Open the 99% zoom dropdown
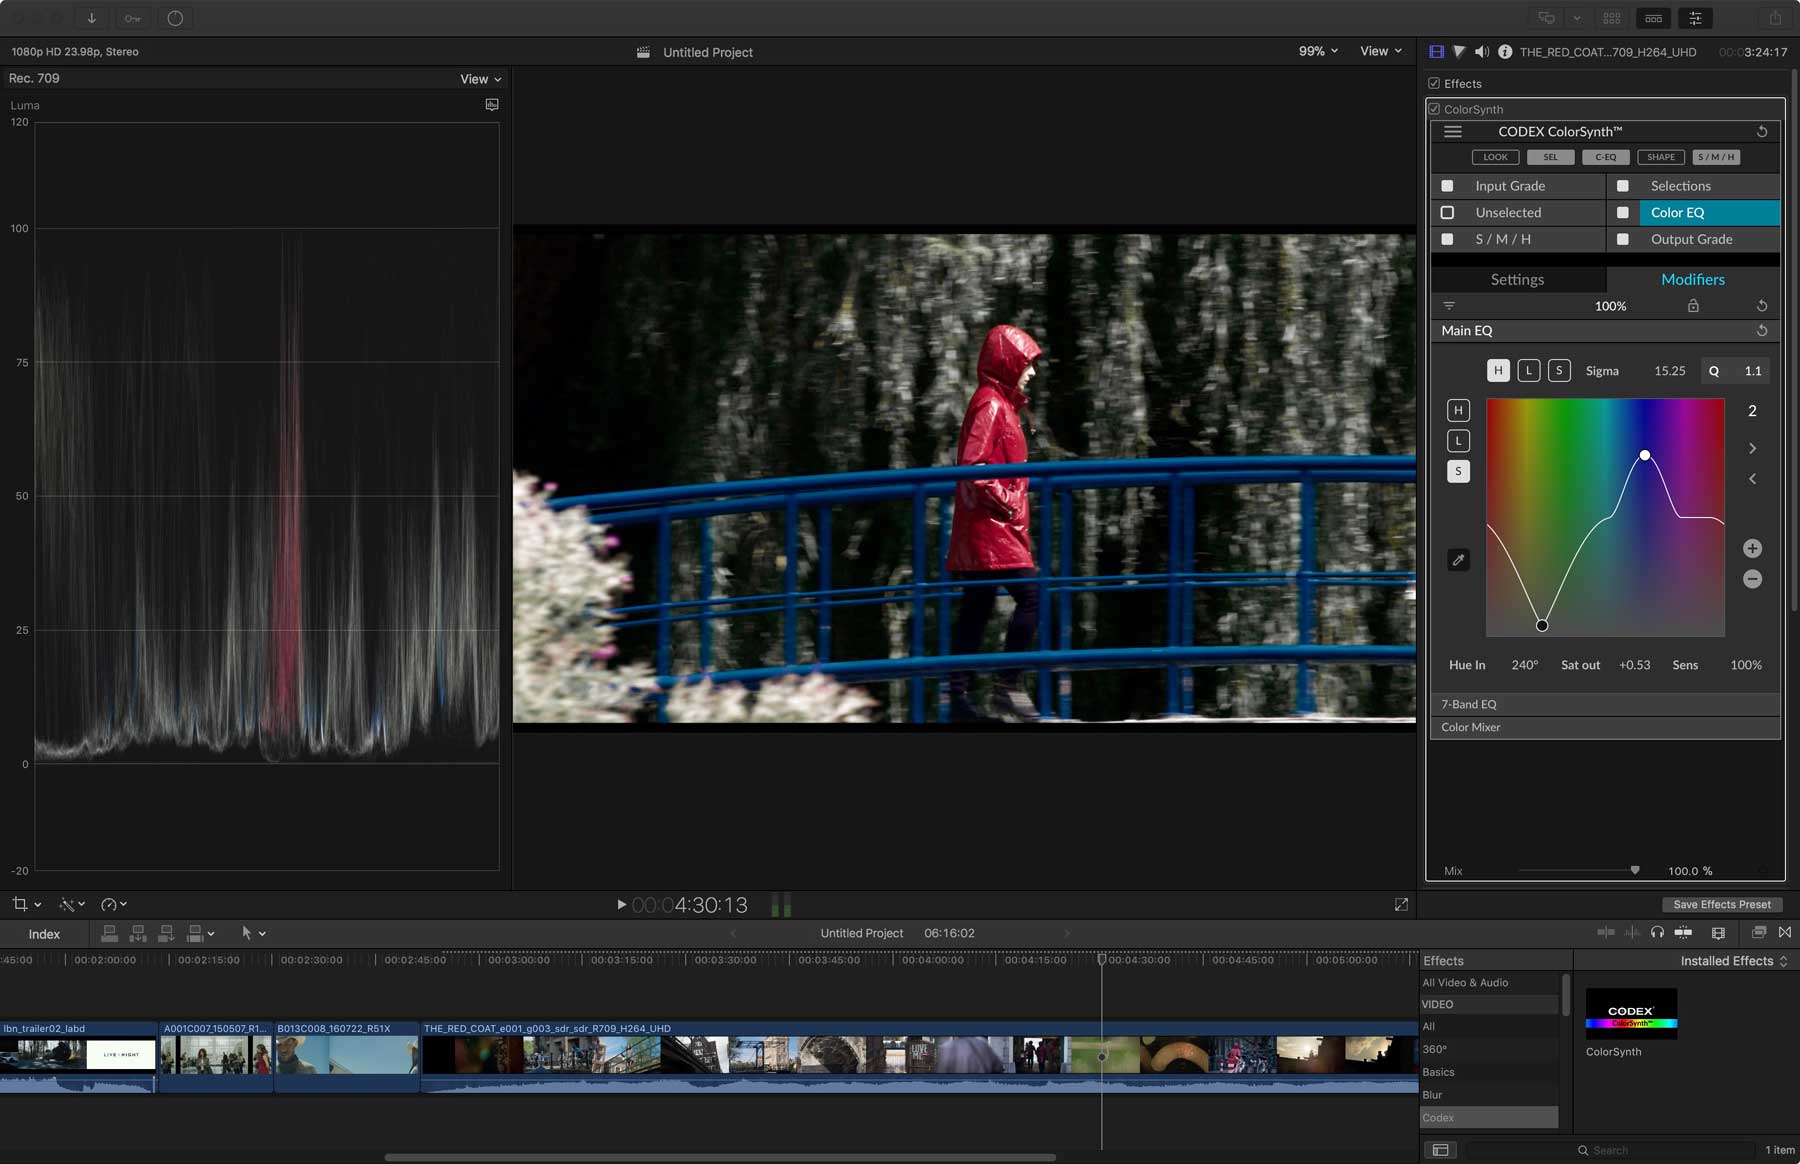Screen dimensions: 1800x1164 click(1318, 51)
